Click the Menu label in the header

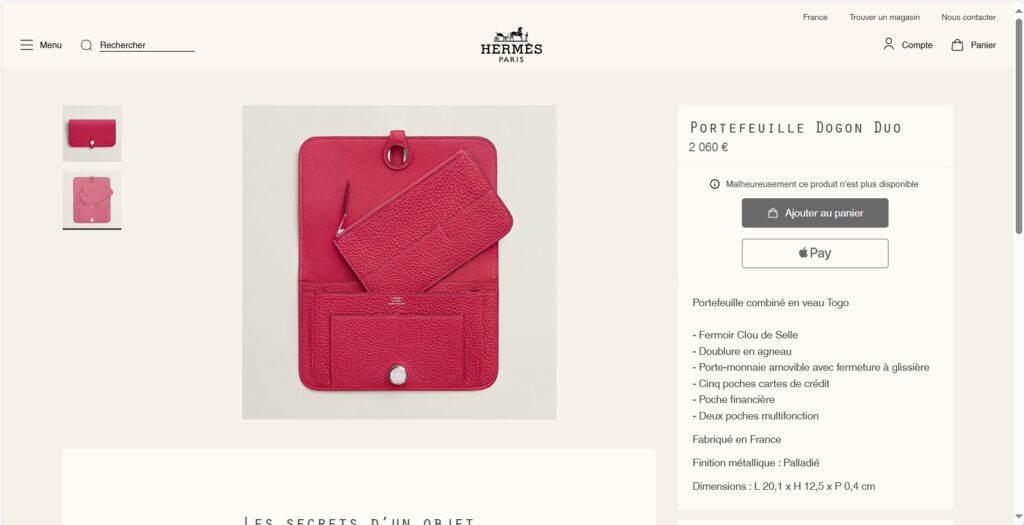tap(50, 45)
